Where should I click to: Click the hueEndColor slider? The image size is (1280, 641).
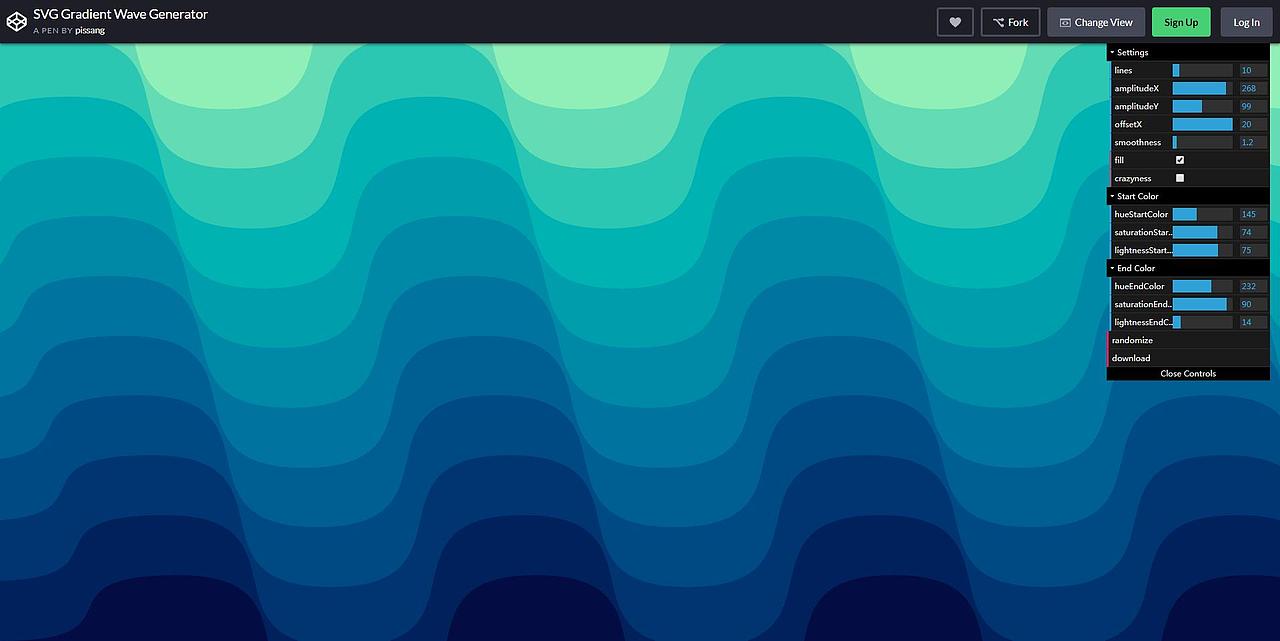(x=1201, y=286)
